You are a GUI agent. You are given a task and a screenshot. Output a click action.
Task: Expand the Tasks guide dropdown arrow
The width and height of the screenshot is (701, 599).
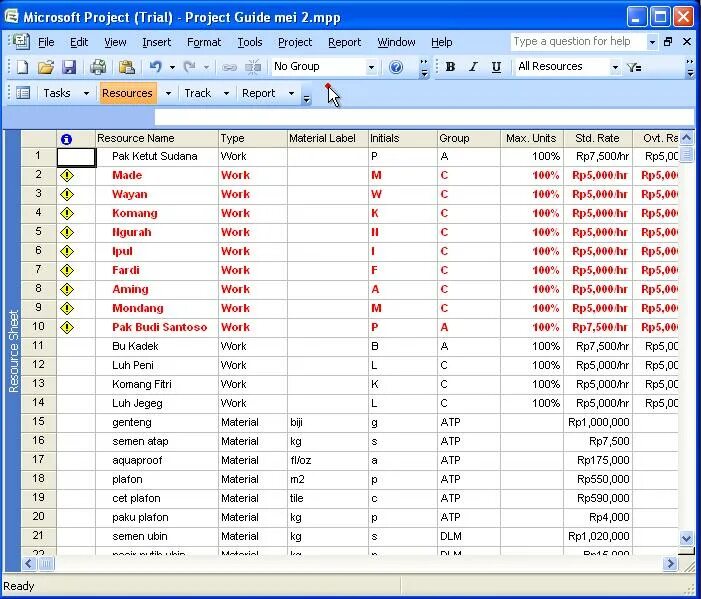(x=86, y=93)
